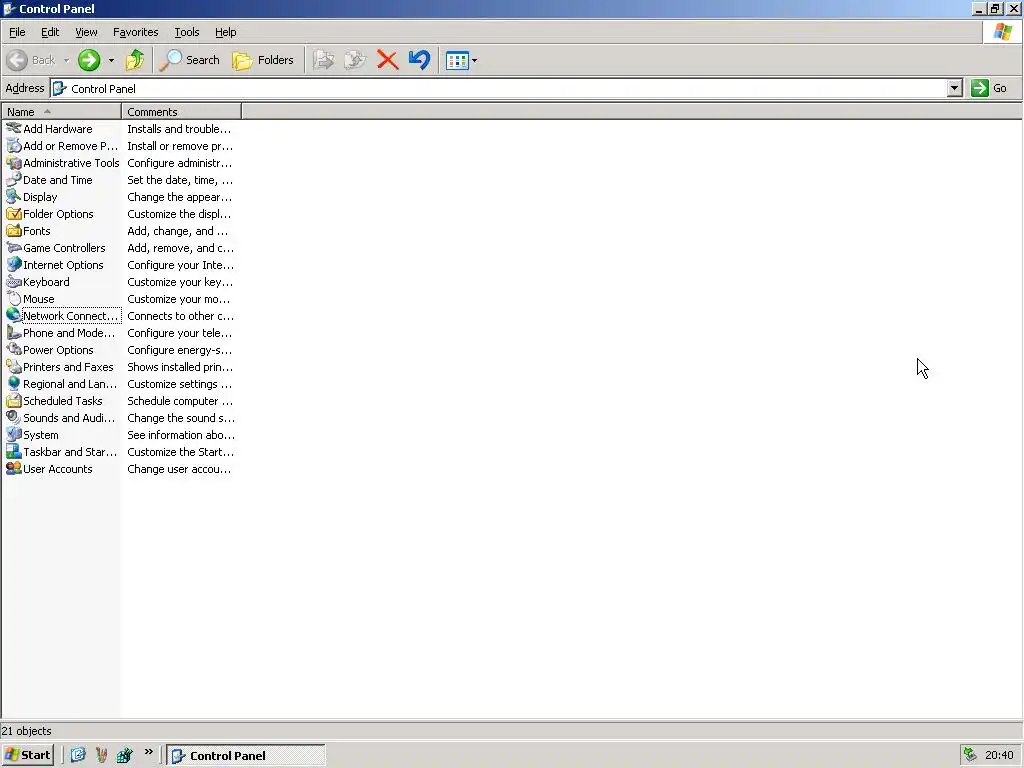Click the Copy To toolbar icon

pos(355,60)
